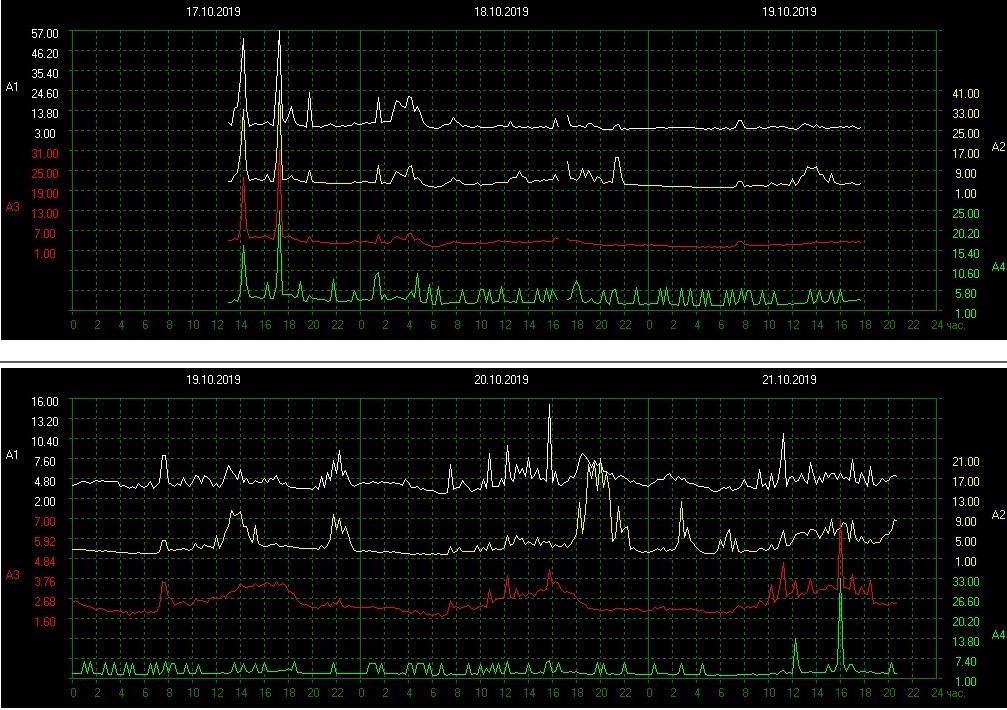
Task: Select the red A3 label in lower chart
Action: (x=12, y=575)
